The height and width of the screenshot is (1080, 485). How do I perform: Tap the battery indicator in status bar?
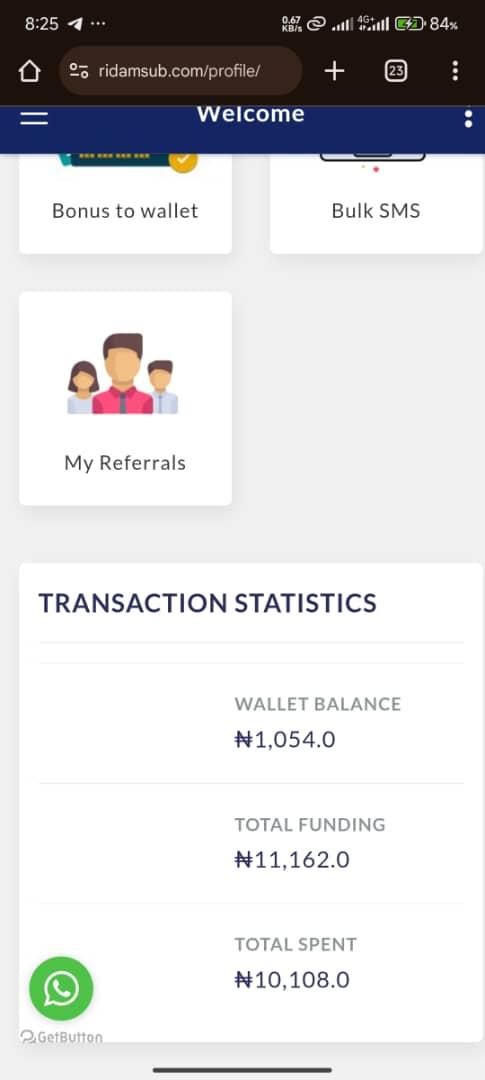pos(411,24)
